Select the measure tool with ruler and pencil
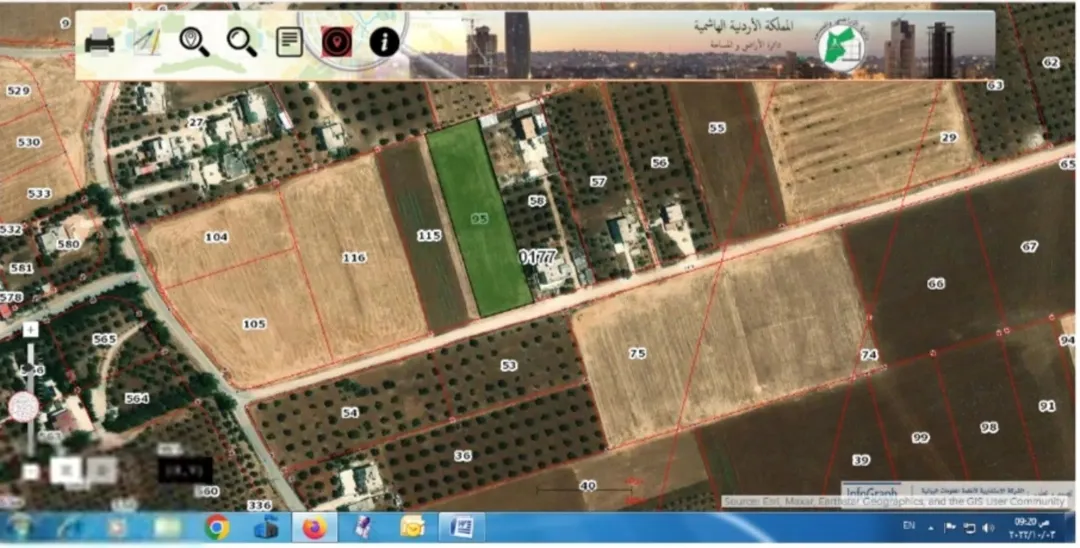The height and width of the screenshot is (548, 1080). 147,42
